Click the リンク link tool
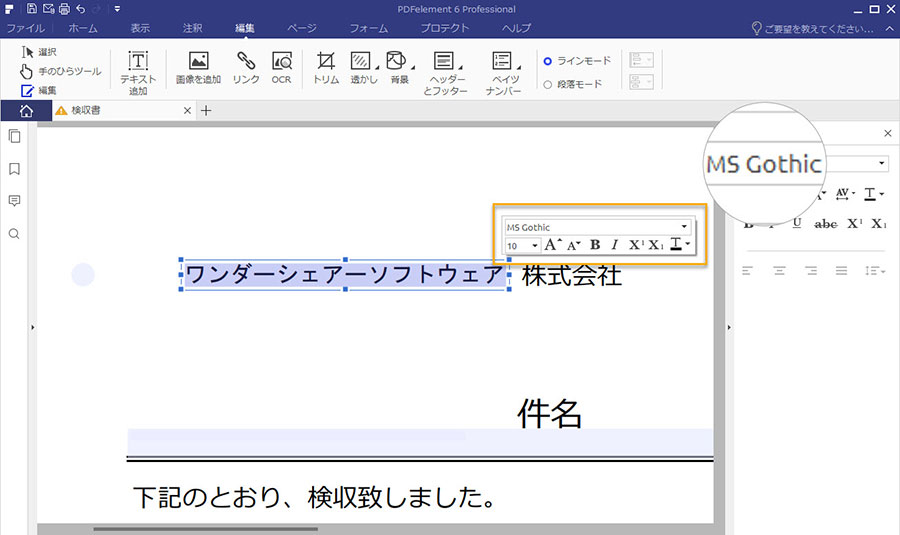Screen dimensions: 900x535 coord(246,68)
